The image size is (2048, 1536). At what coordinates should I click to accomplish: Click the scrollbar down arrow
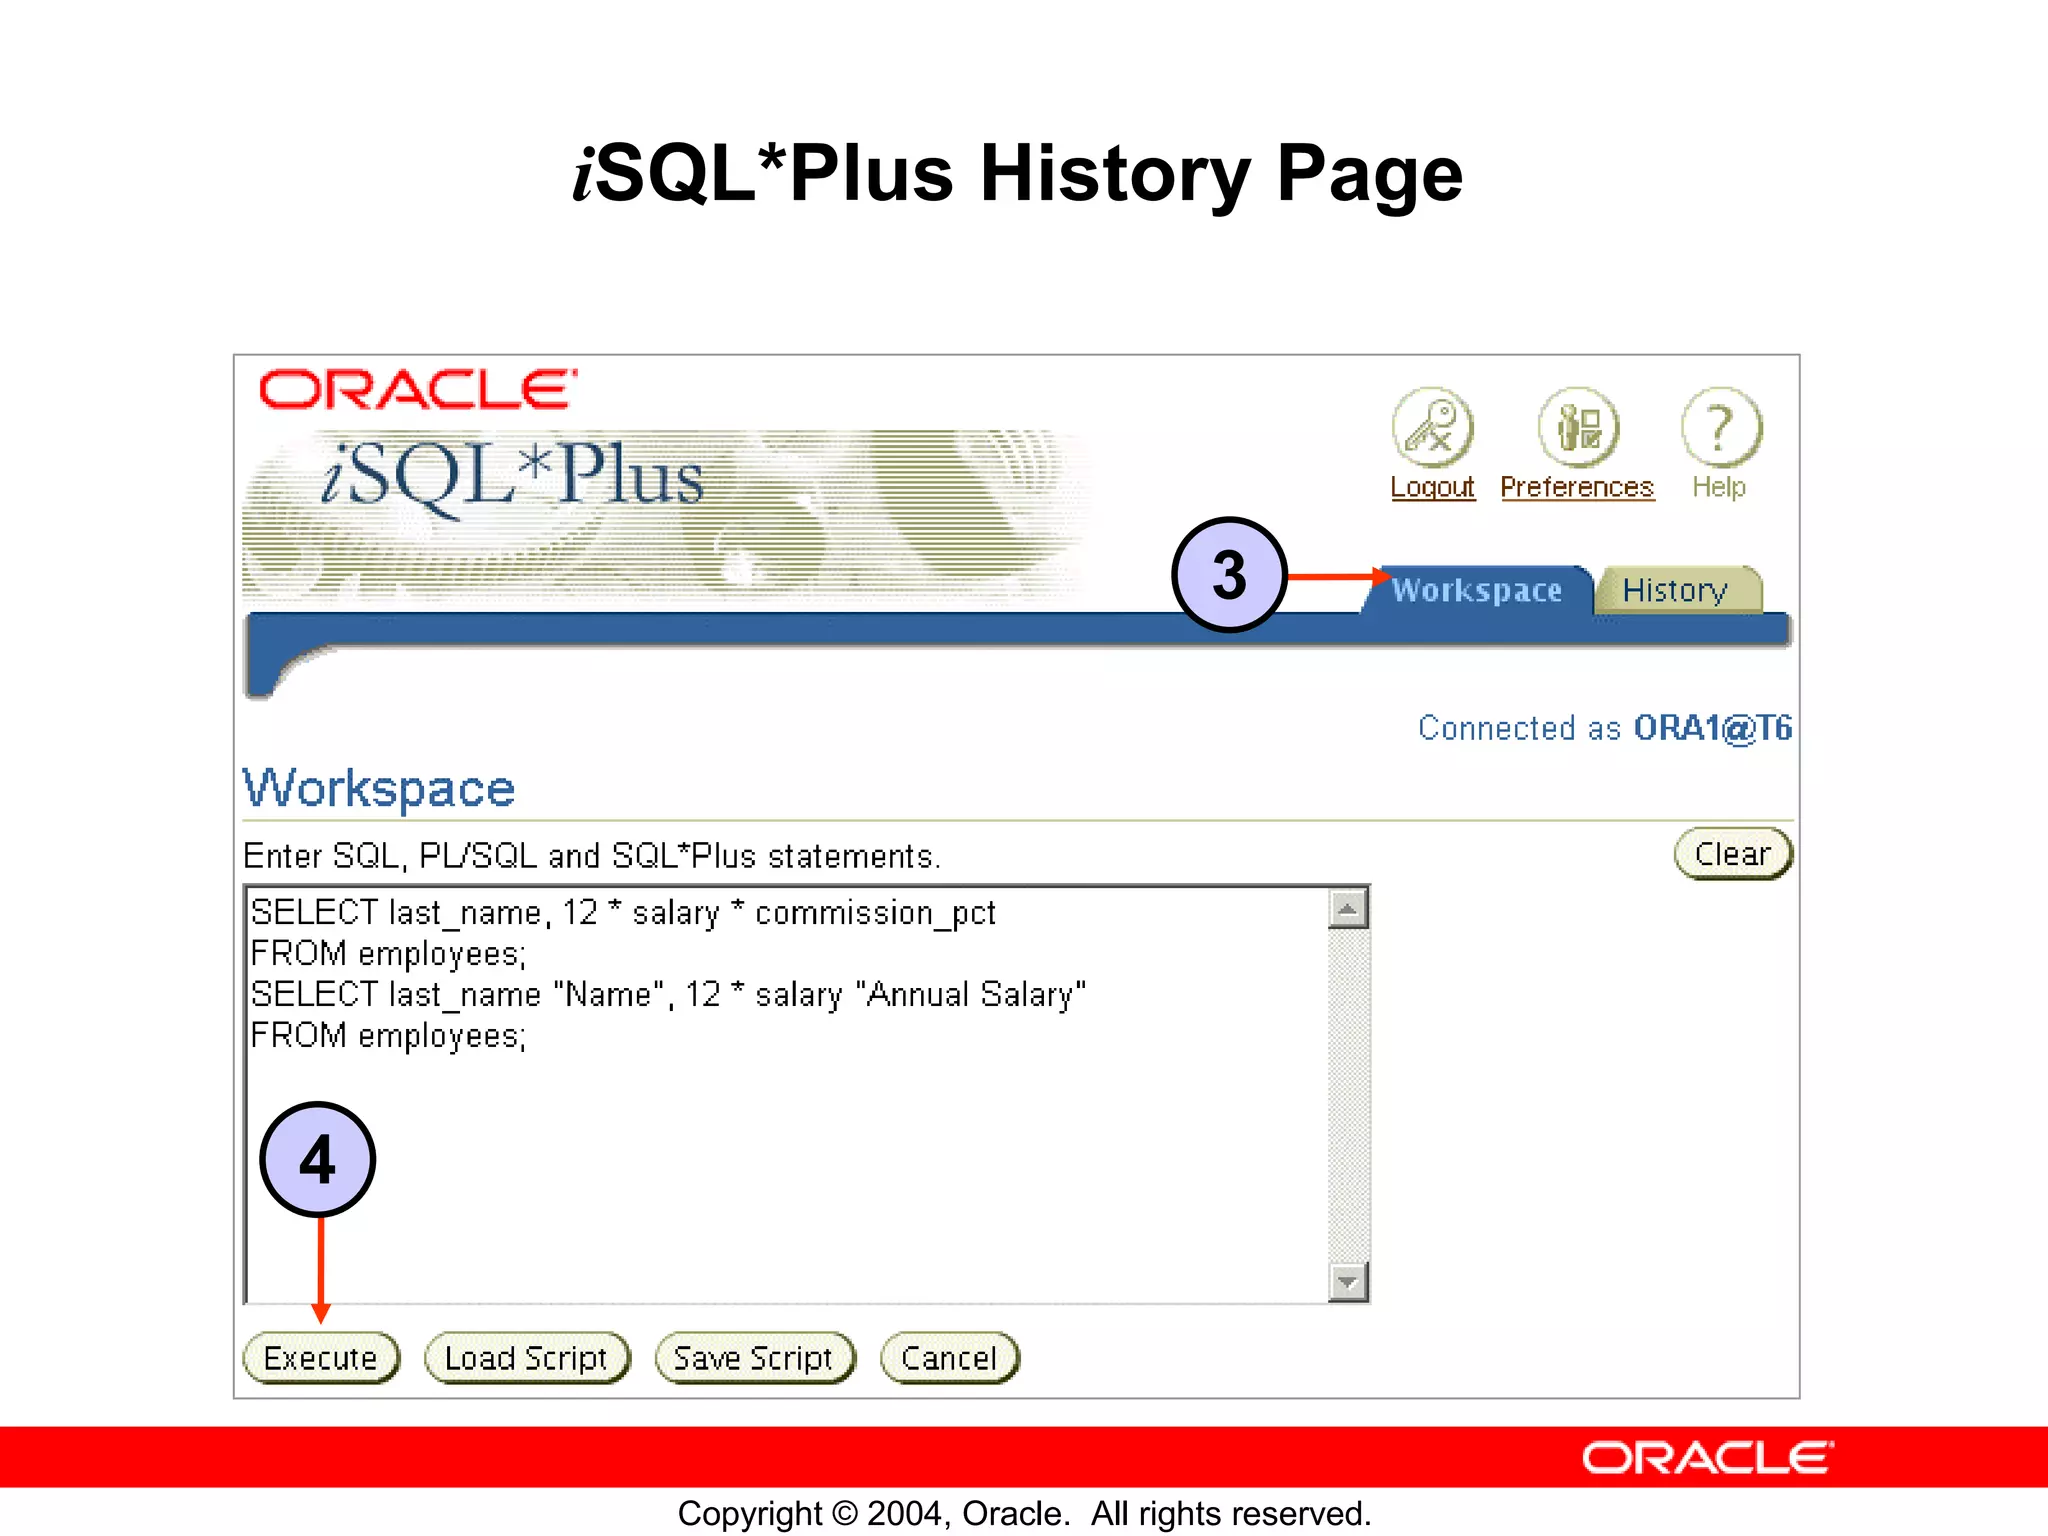tap(1348, 1282)
